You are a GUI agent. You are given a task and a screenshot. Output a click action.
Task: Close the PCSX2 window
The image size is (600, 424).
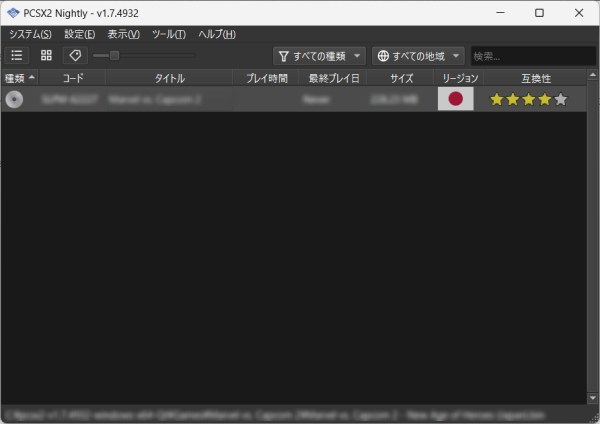(579, 13)
